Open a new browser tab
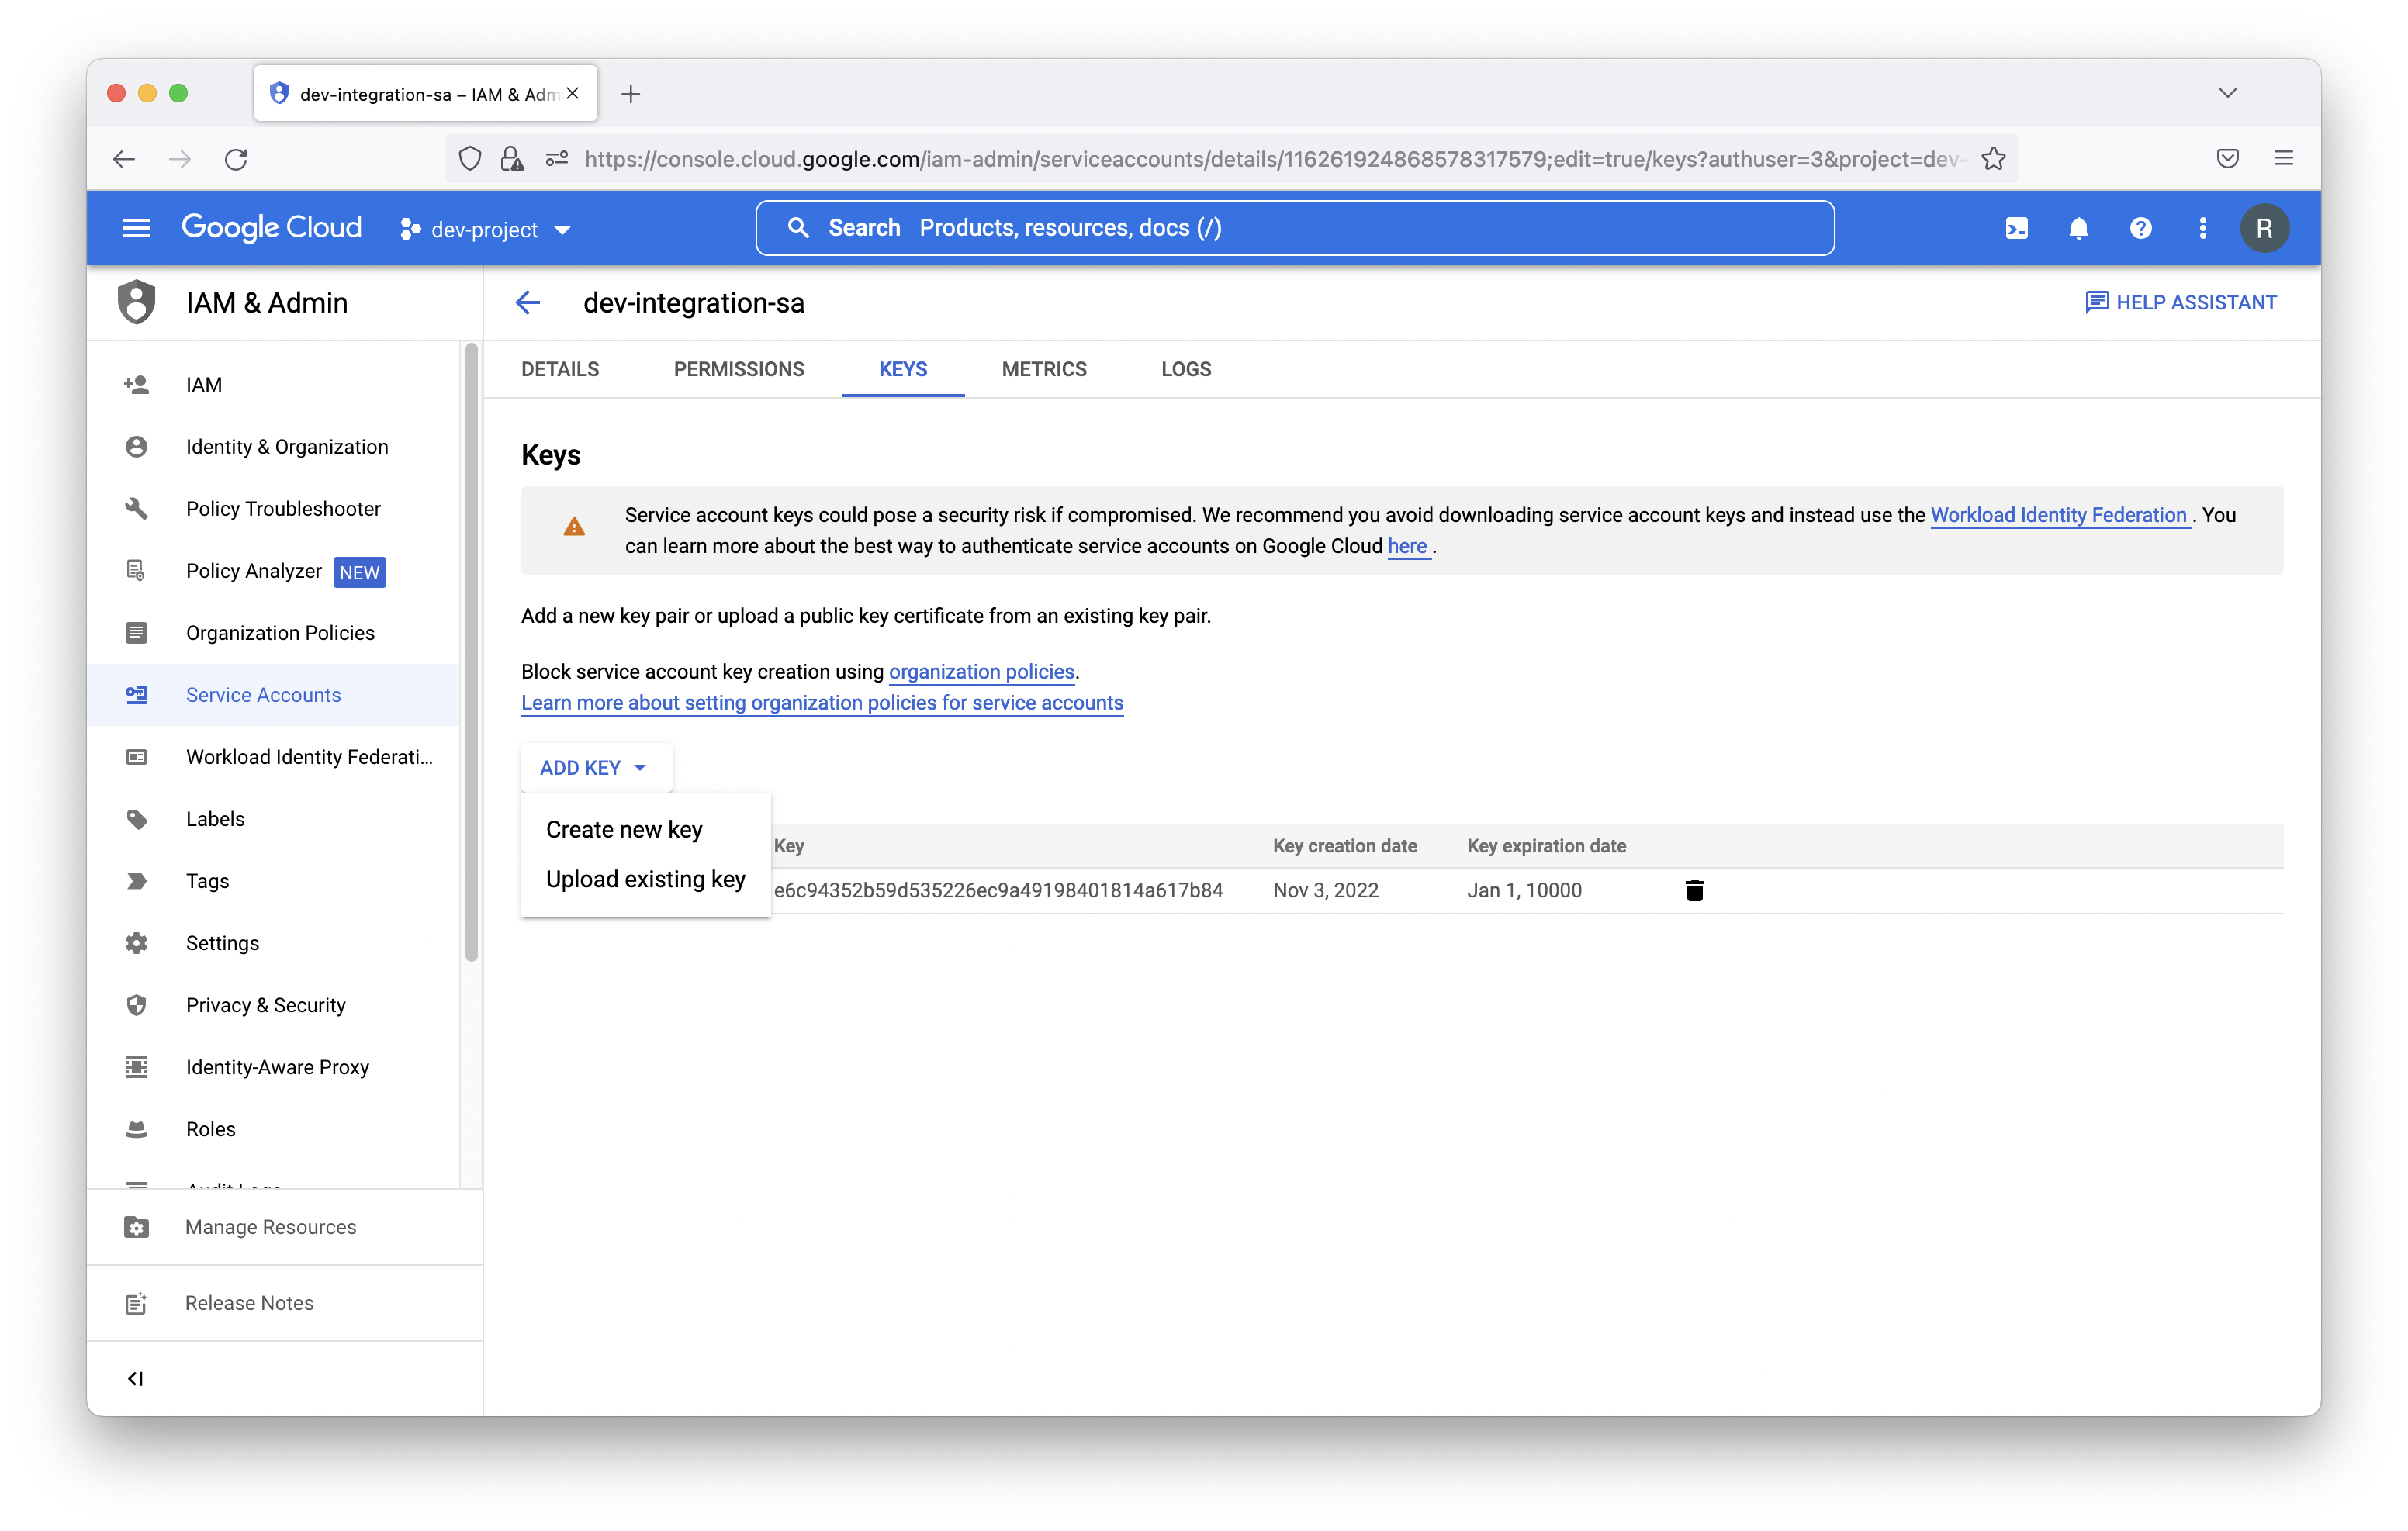This screenshot has height=1531, width=2408. [630, 94]
